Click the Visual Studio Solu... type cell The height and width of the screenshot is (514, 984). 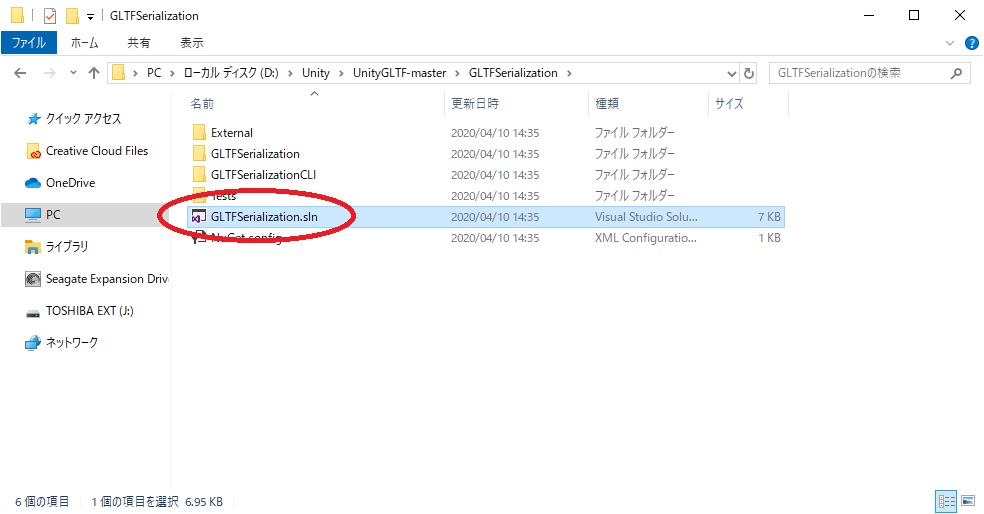click(x=646, y=217)
